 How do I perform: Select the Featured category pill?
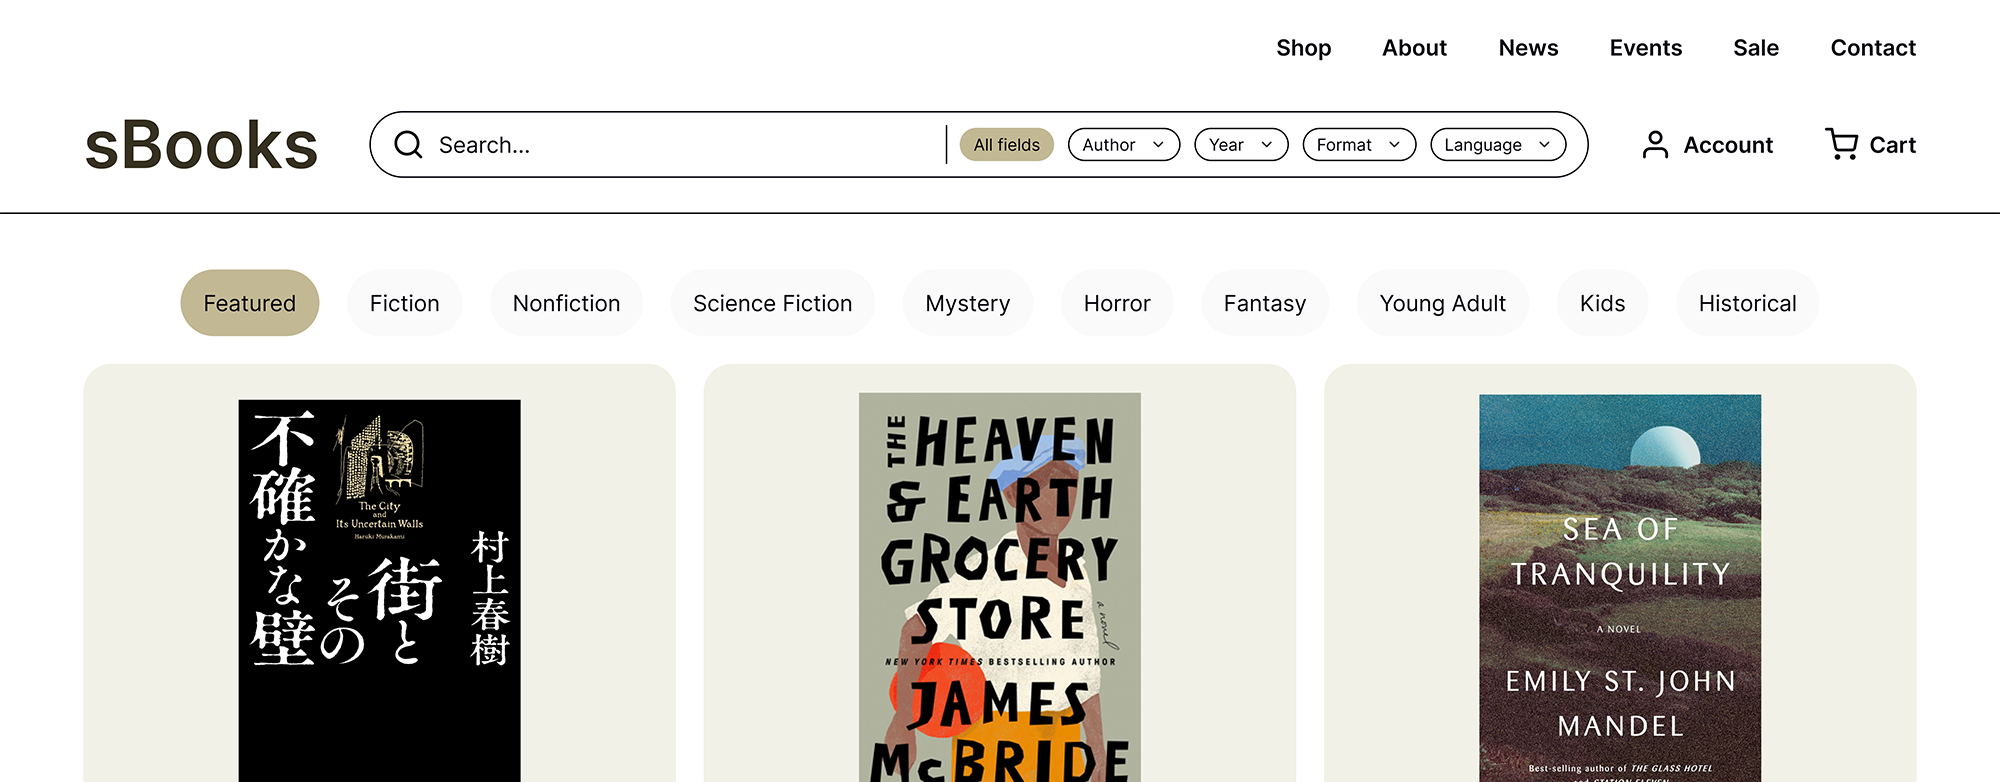point(250,303)
